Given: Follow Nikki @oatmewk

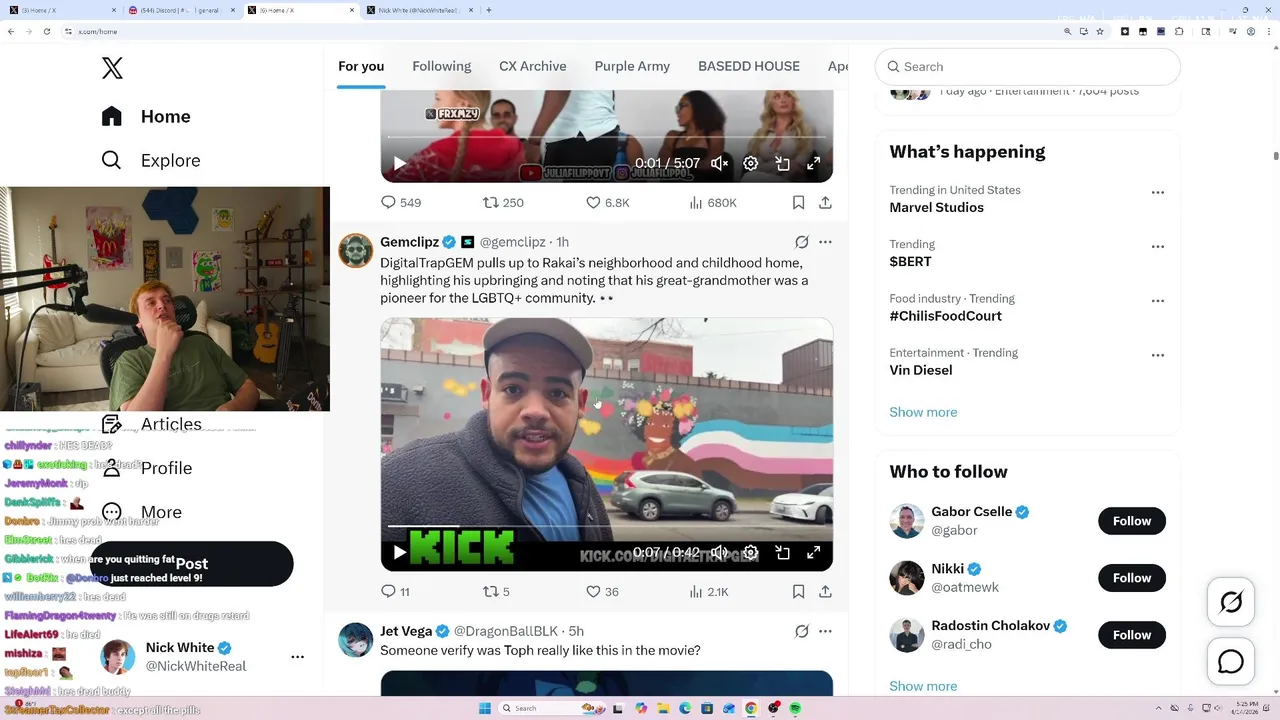Looking at the screenshot, I should [x=1132, y=578].
